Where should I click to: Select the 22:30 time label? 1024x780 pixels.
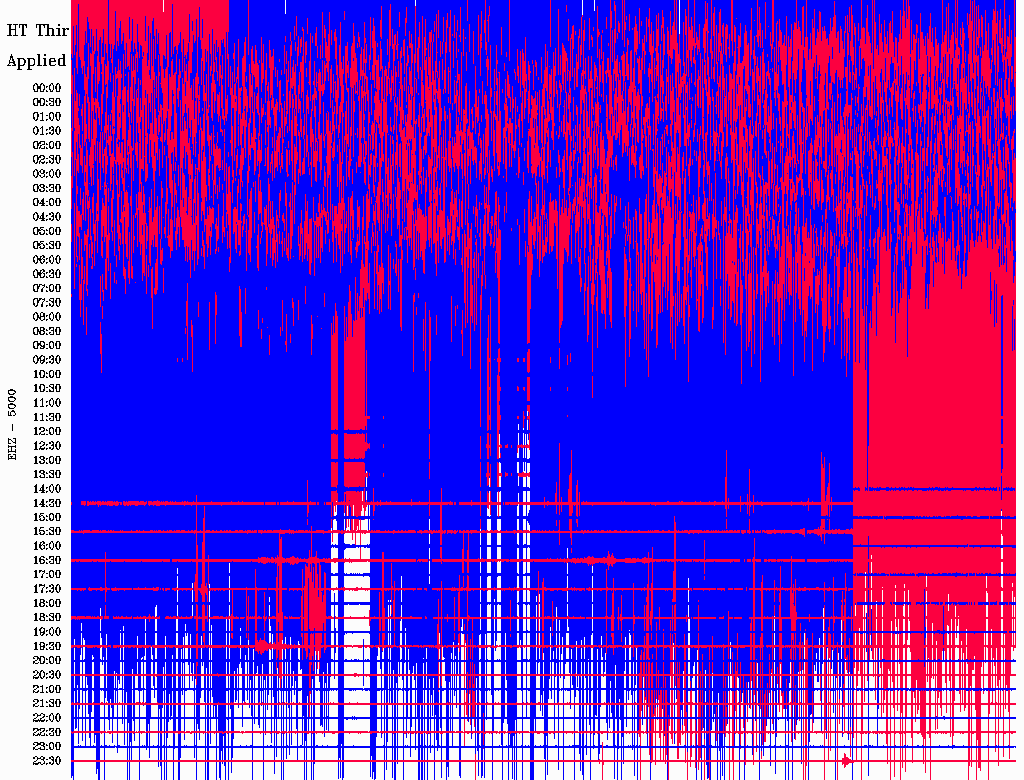[x=47, y=732]
